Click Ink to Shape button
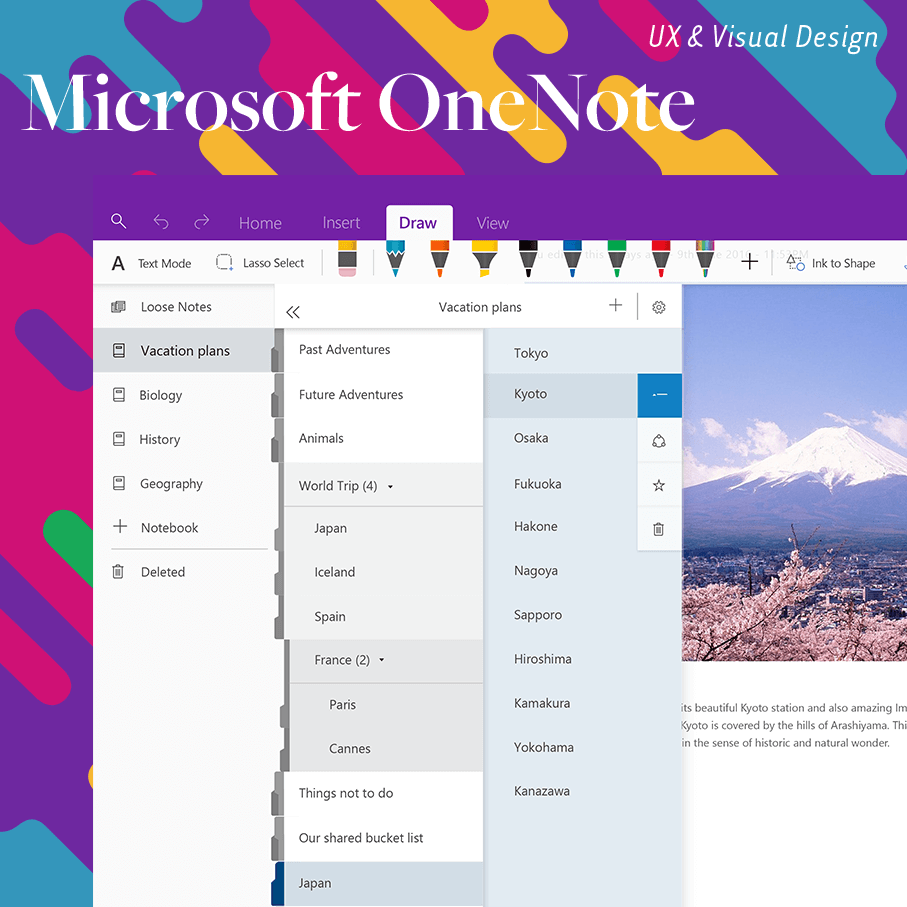Viewport: 907px width, 907px height. [831, 263]
